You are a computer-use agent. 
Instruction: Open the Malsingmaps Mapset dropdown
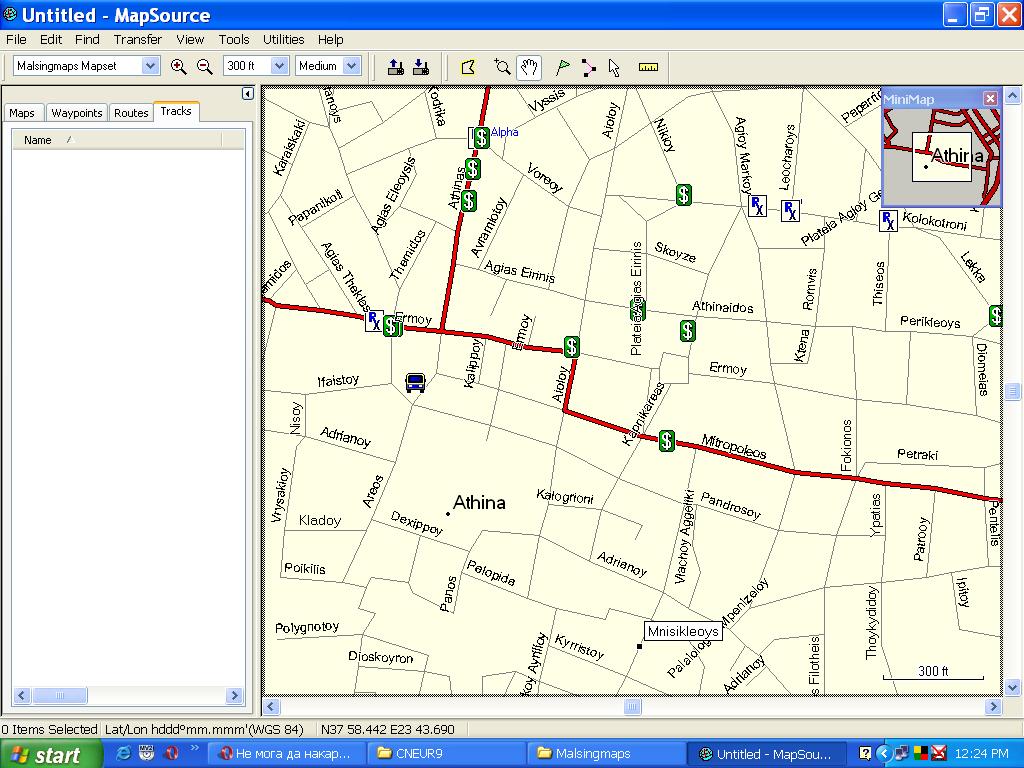click(x=150, y=66)
